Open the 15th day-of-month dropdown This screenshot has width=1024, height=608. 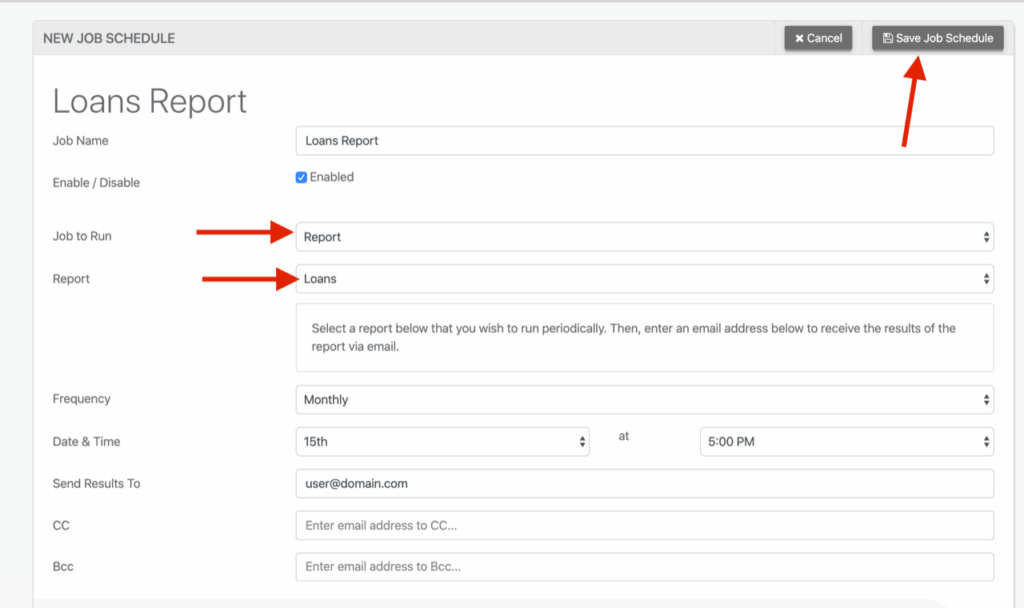440,441
